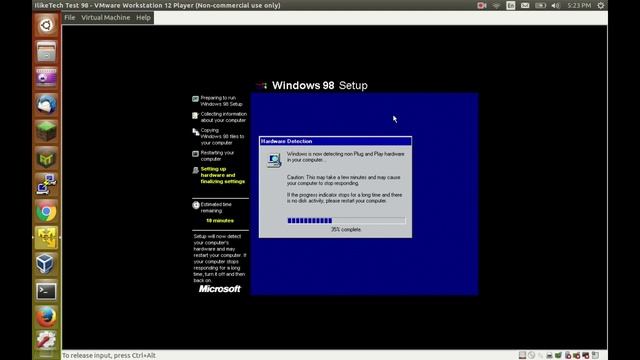Click the 5:23 PM clock

click(579, 5)
